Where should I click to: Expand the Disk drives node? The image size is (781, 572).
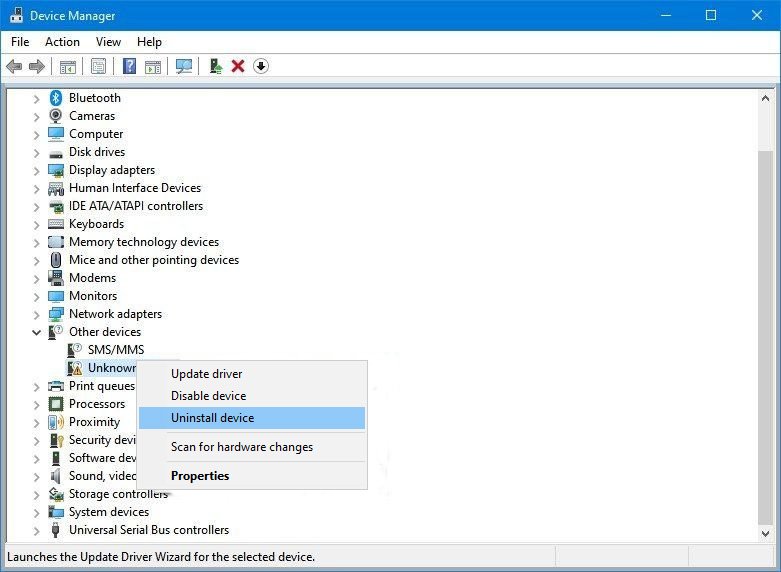pyautogui.click(x=36, y=152)
